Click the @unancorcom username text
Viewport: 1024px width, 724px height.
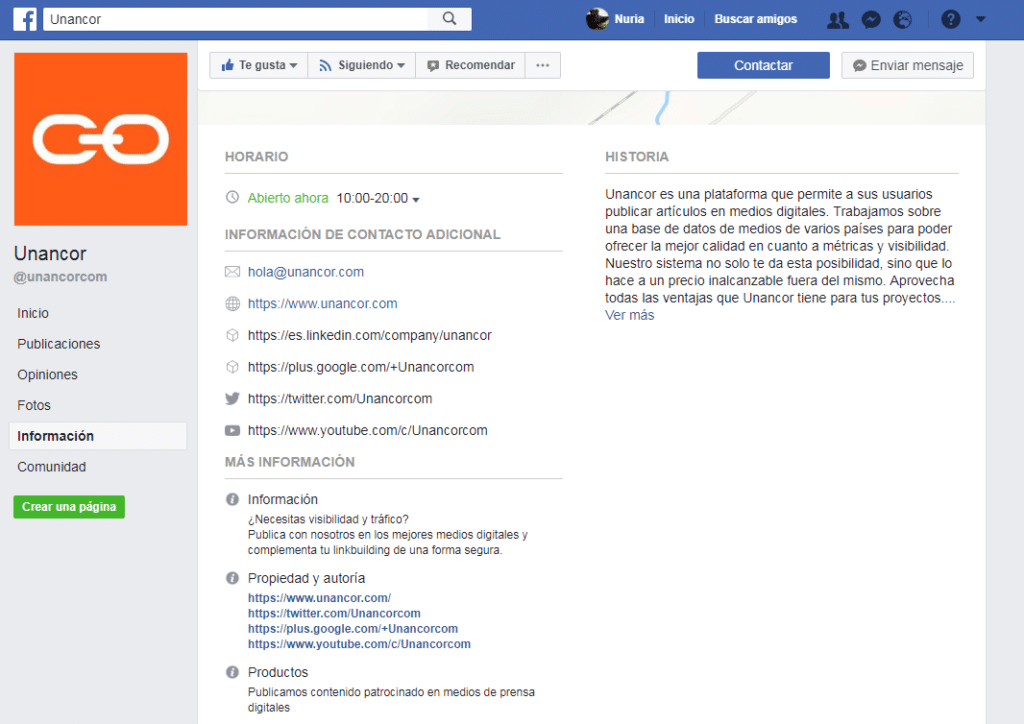pos(60,277)
